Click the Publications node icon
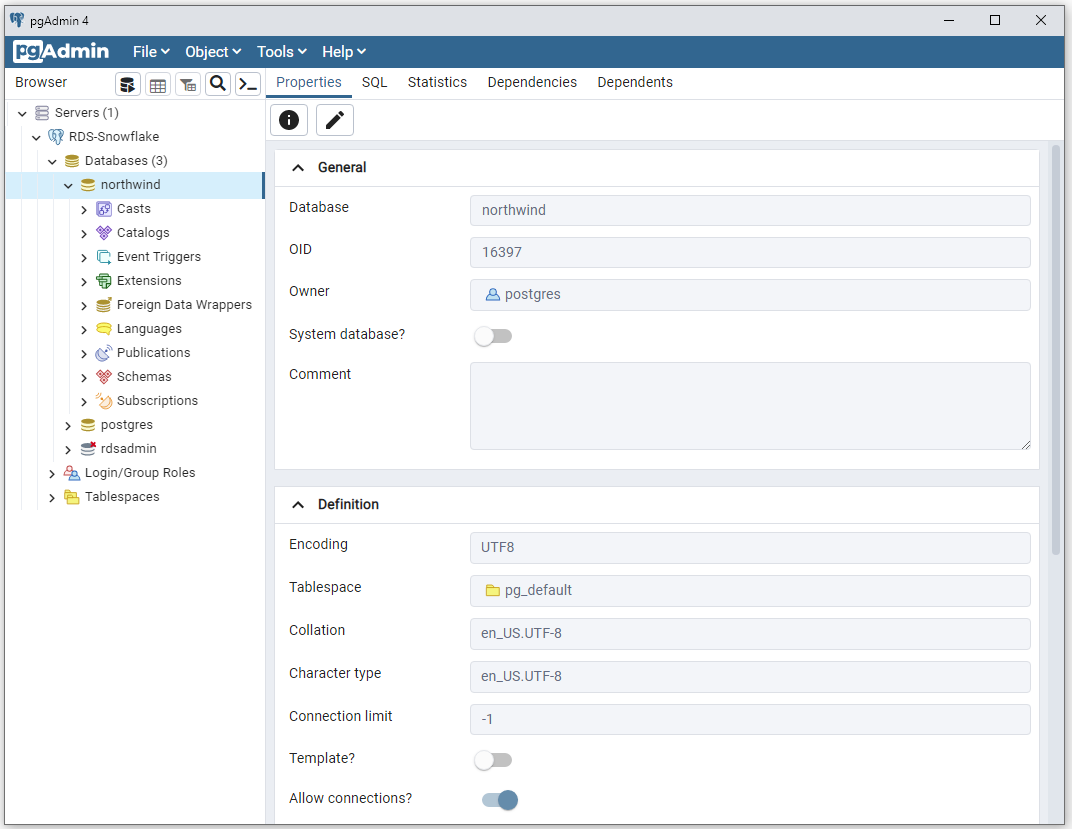 tap(104, 353)
